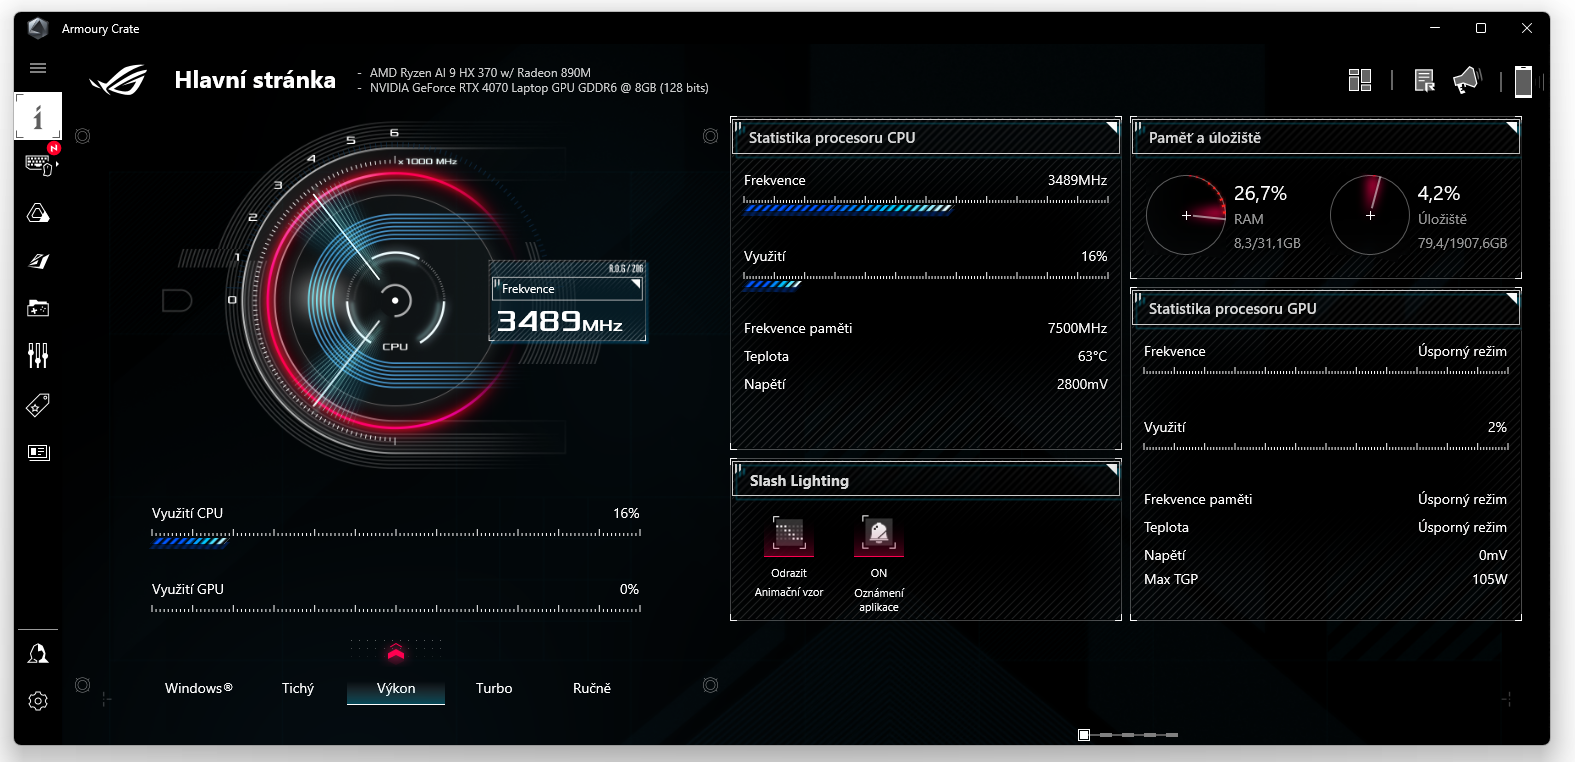
Task: Click the Max TGP 105W value
Action: pos(1489,579)
